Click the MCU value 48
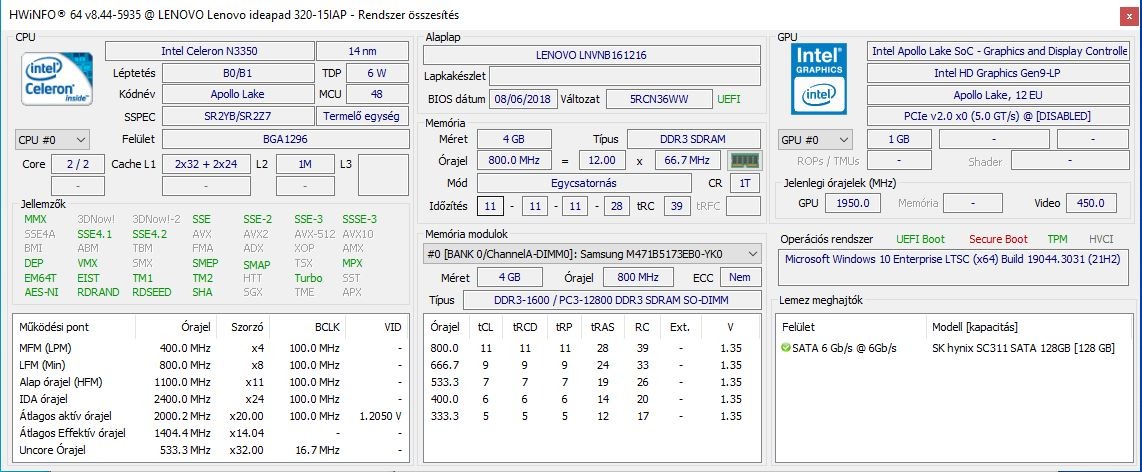1142x472 pixels. pyautogui.click(x=377, y=94)
